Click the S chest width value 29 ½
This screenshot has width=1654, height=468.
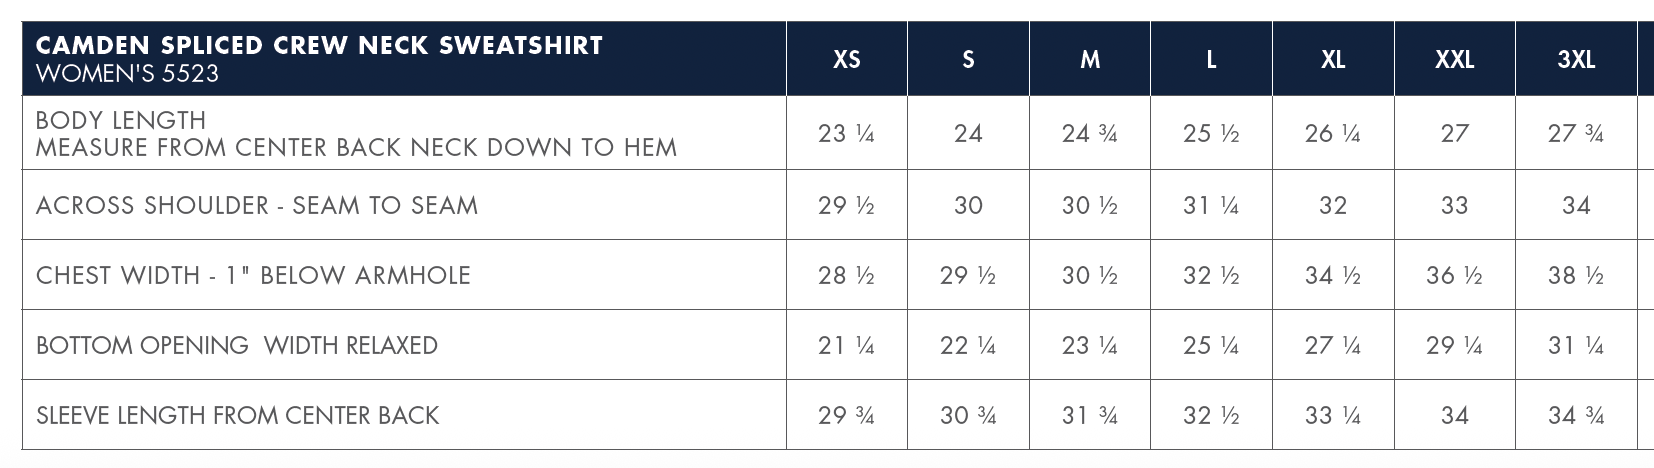(968, 275)
